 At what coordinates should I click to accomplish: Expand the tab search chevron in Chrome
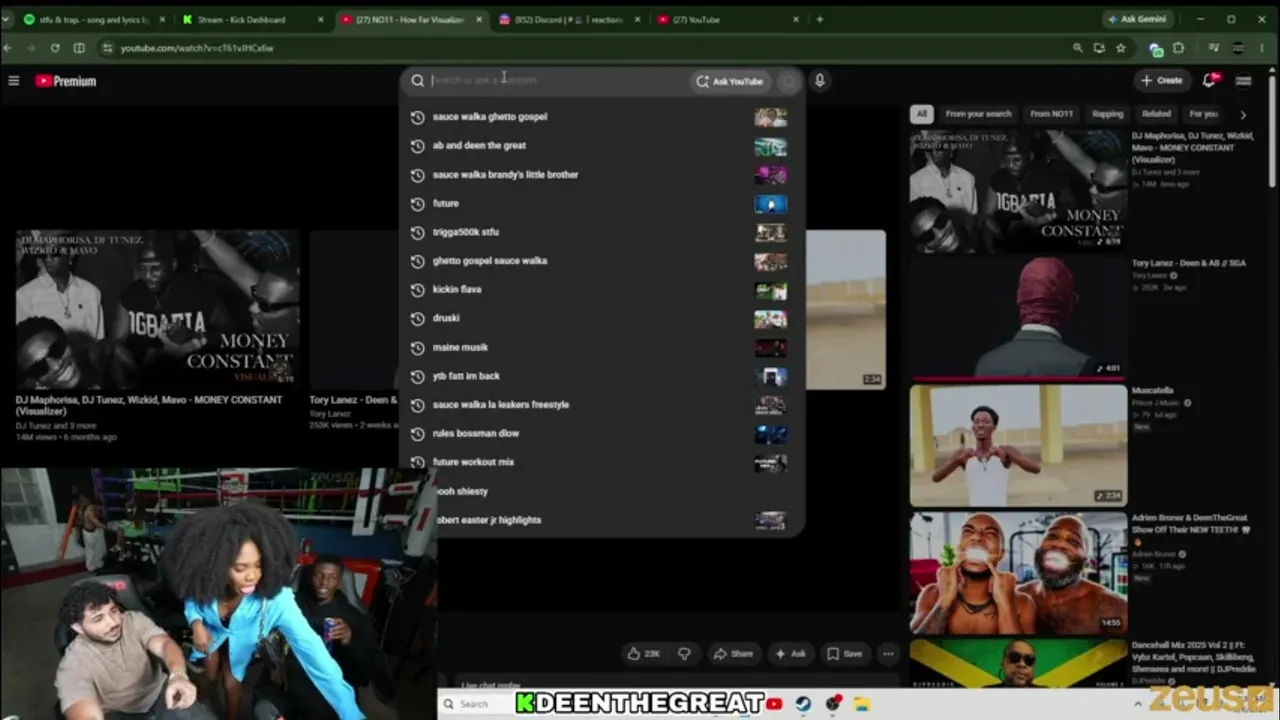point(6,19)
